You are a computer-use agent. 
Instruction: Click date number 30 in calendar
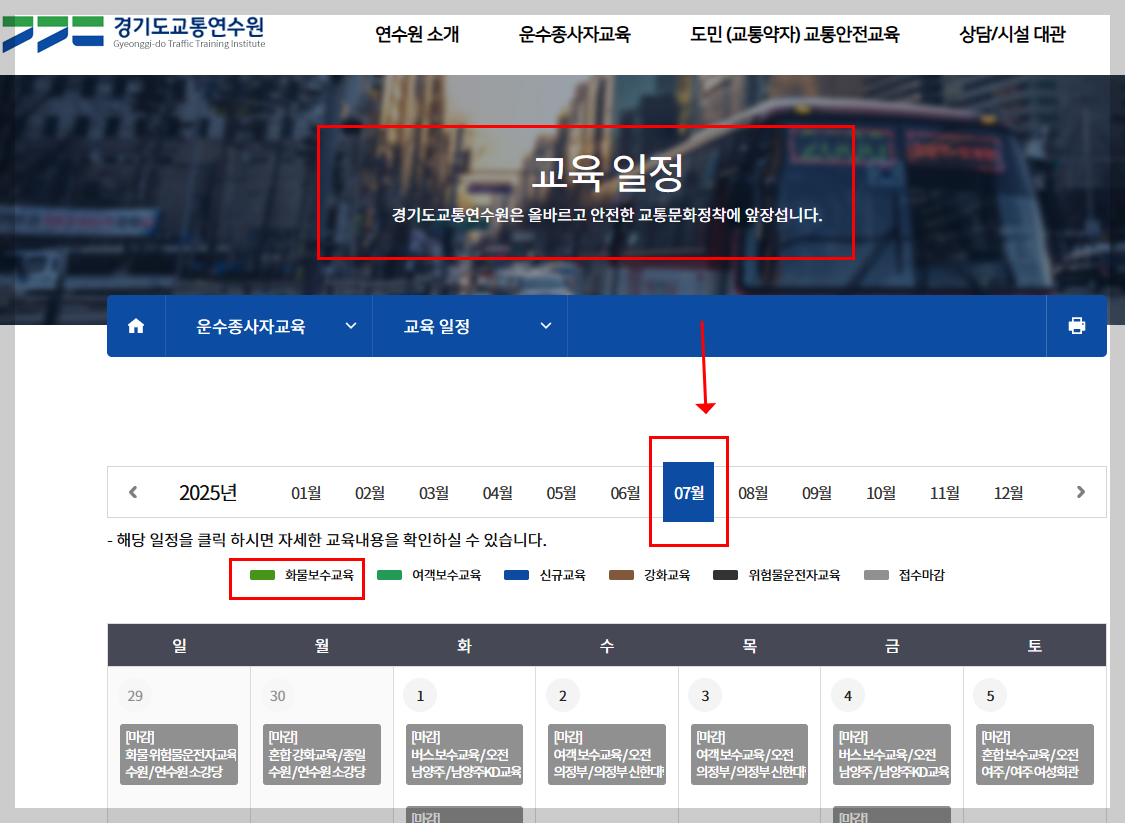click(278, 695)
